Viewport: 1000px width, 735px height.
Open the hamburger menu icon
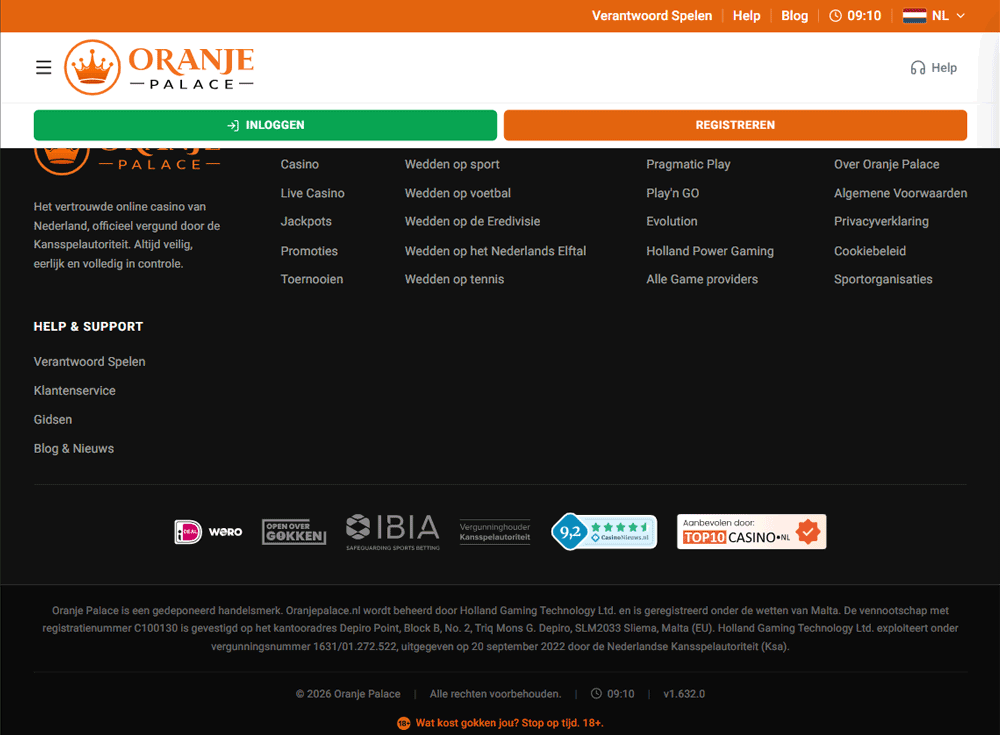click(43, 67)
